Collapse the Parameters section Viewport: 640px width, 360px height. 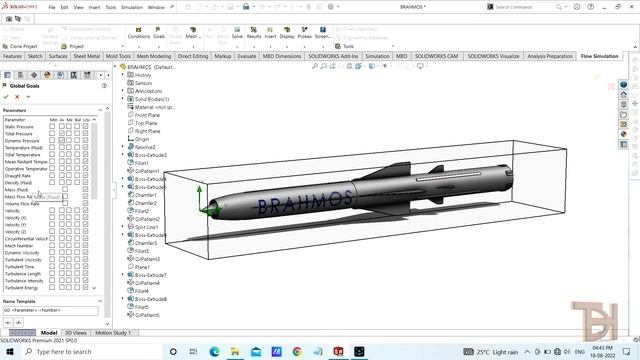tap(100, 110)
